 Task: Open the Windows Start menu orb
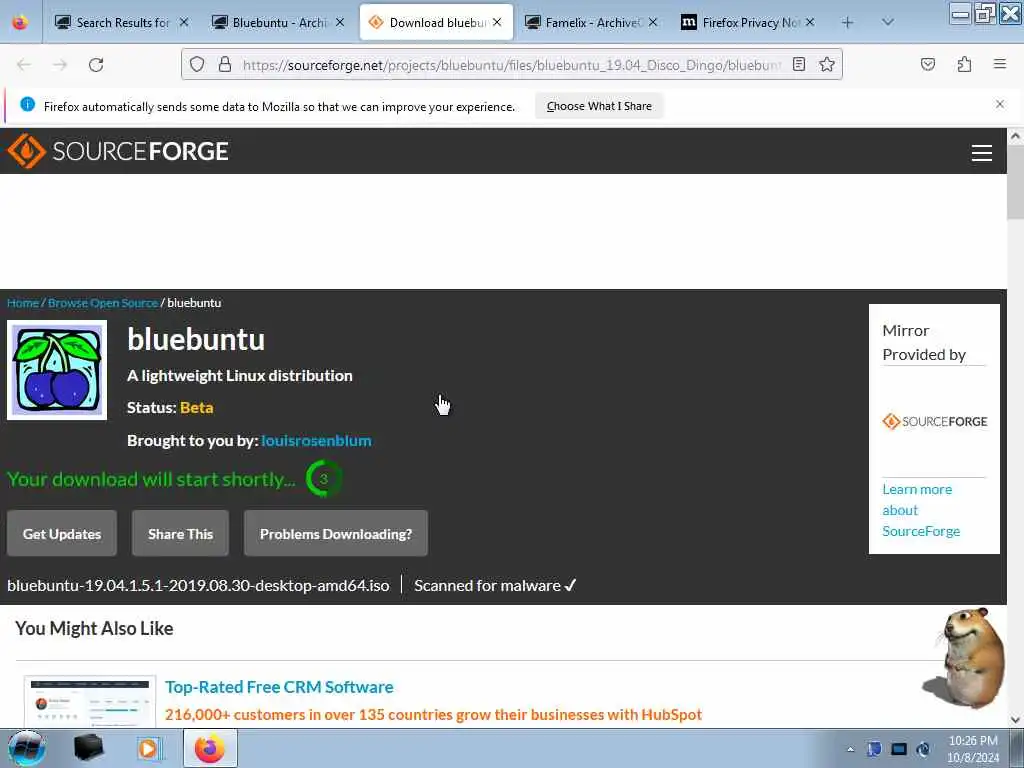point(26,748)
